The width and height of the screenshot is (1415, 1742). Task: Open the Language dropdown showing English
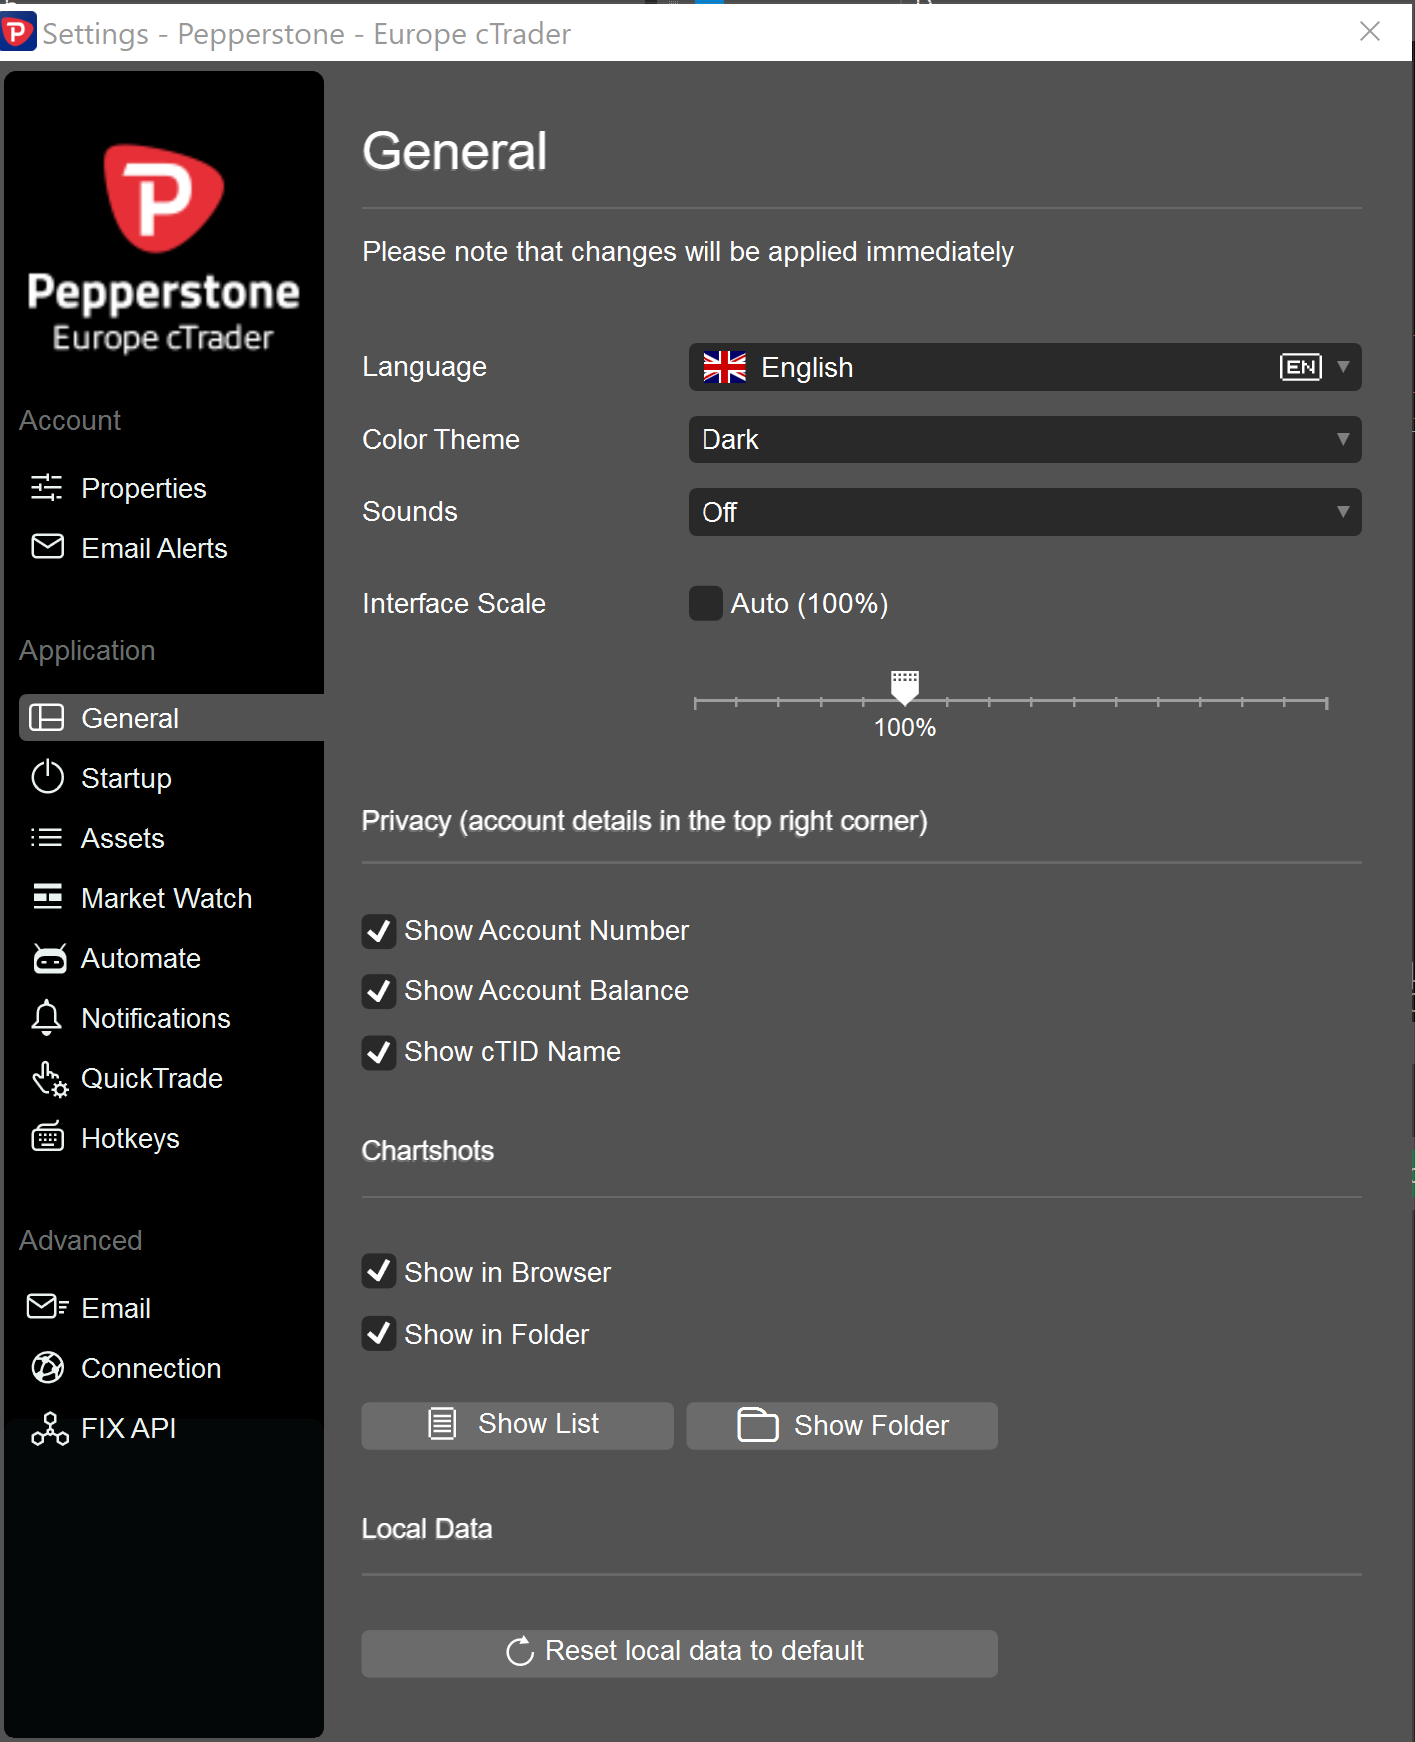1025,367
